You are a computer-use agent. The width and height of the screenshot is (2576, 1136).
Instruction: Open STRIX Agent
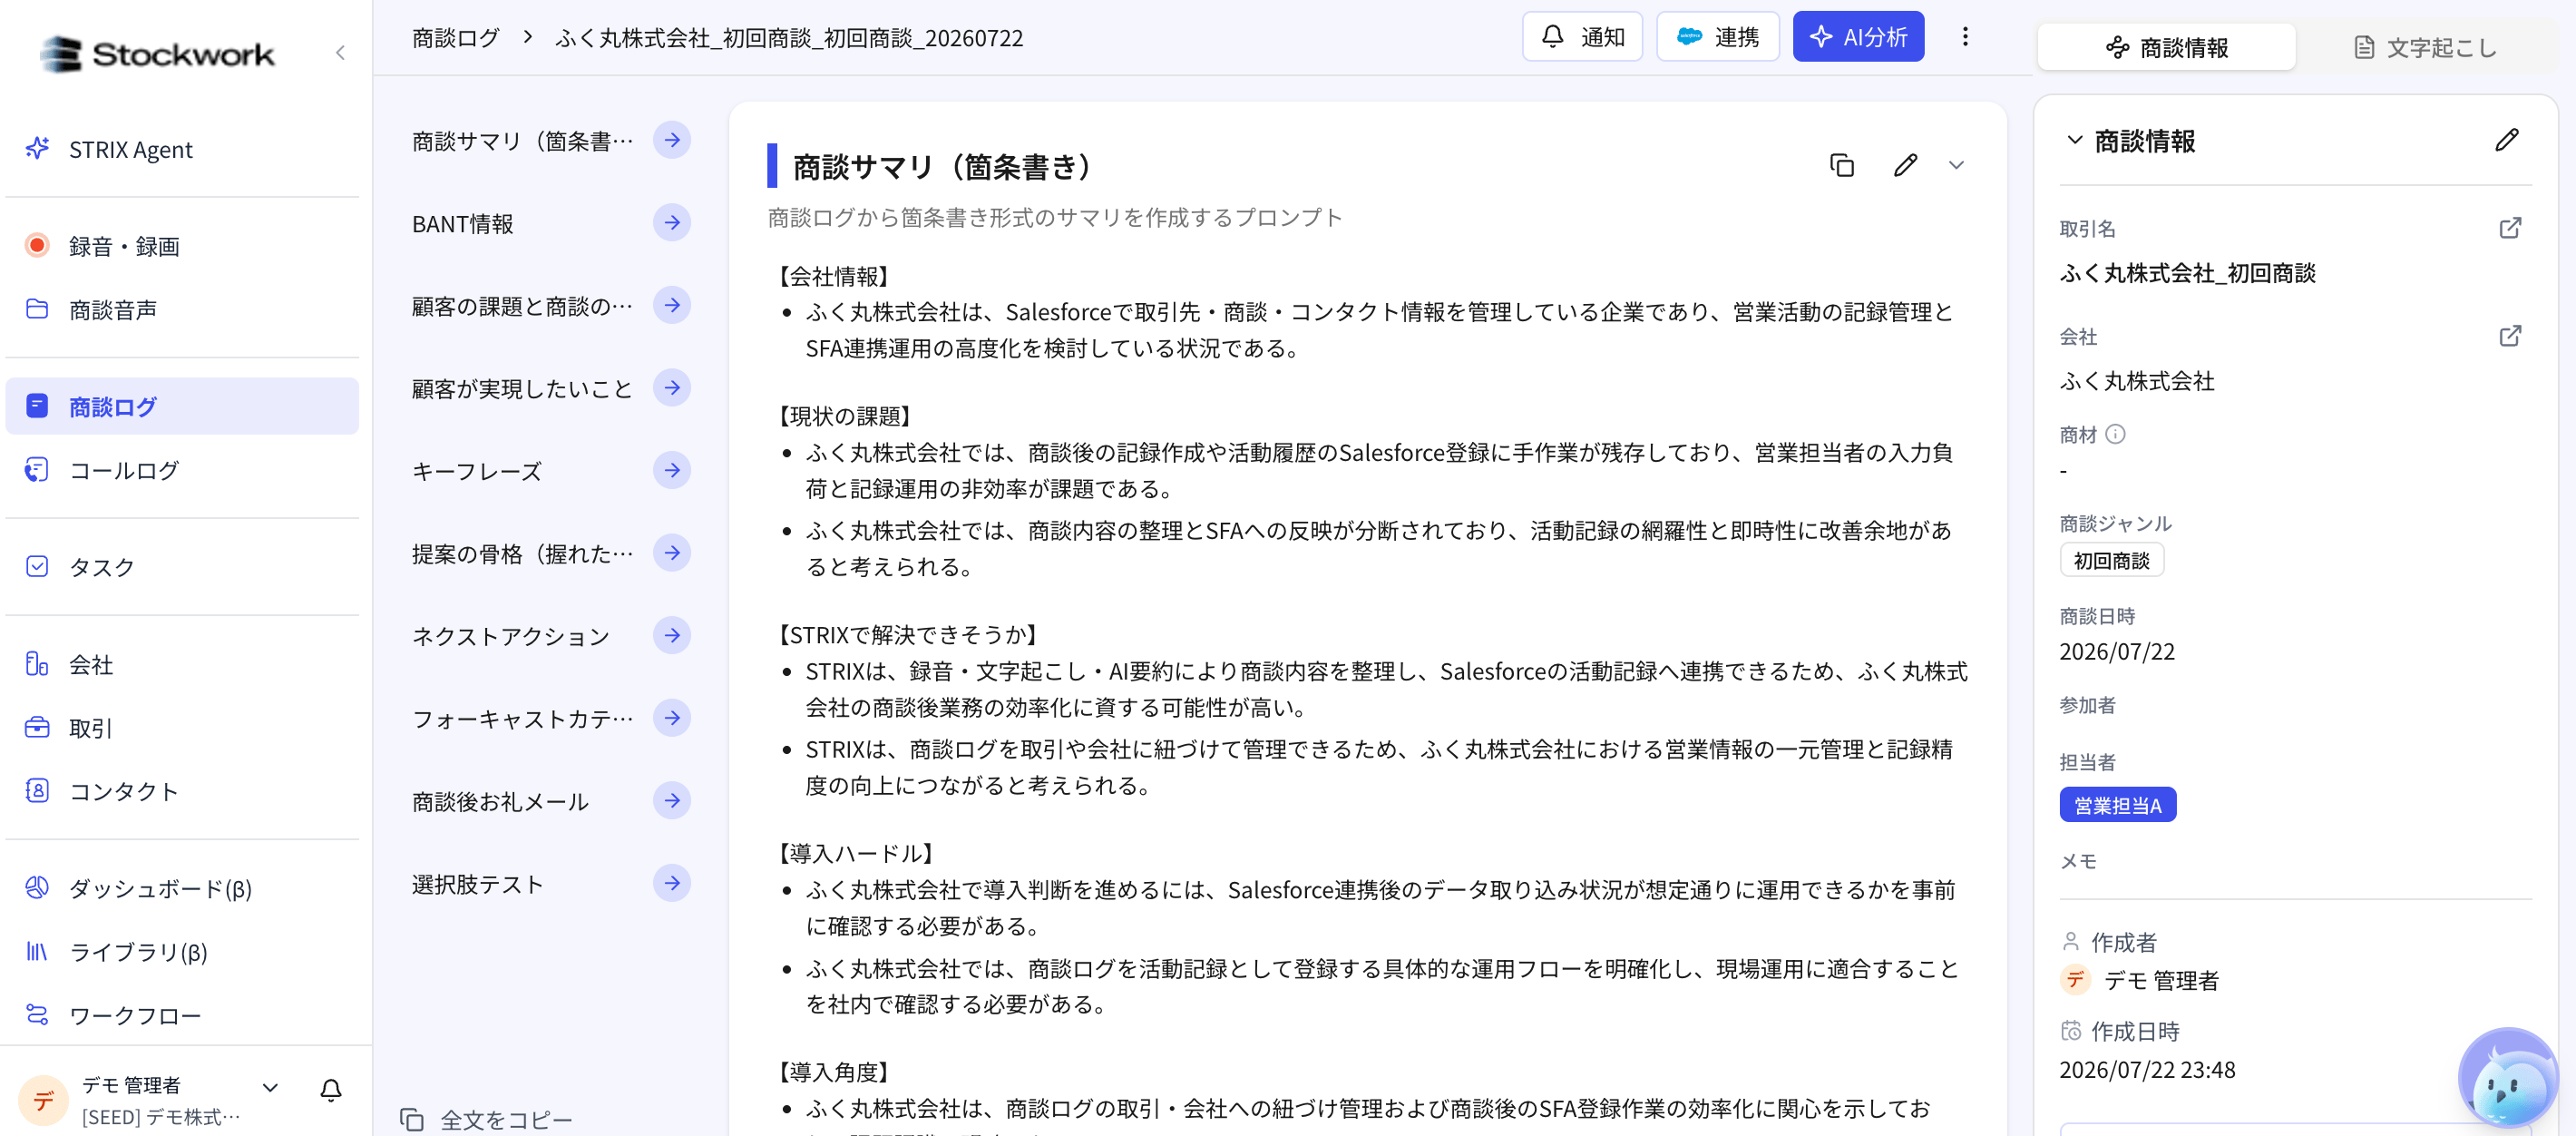pos(182,149)
